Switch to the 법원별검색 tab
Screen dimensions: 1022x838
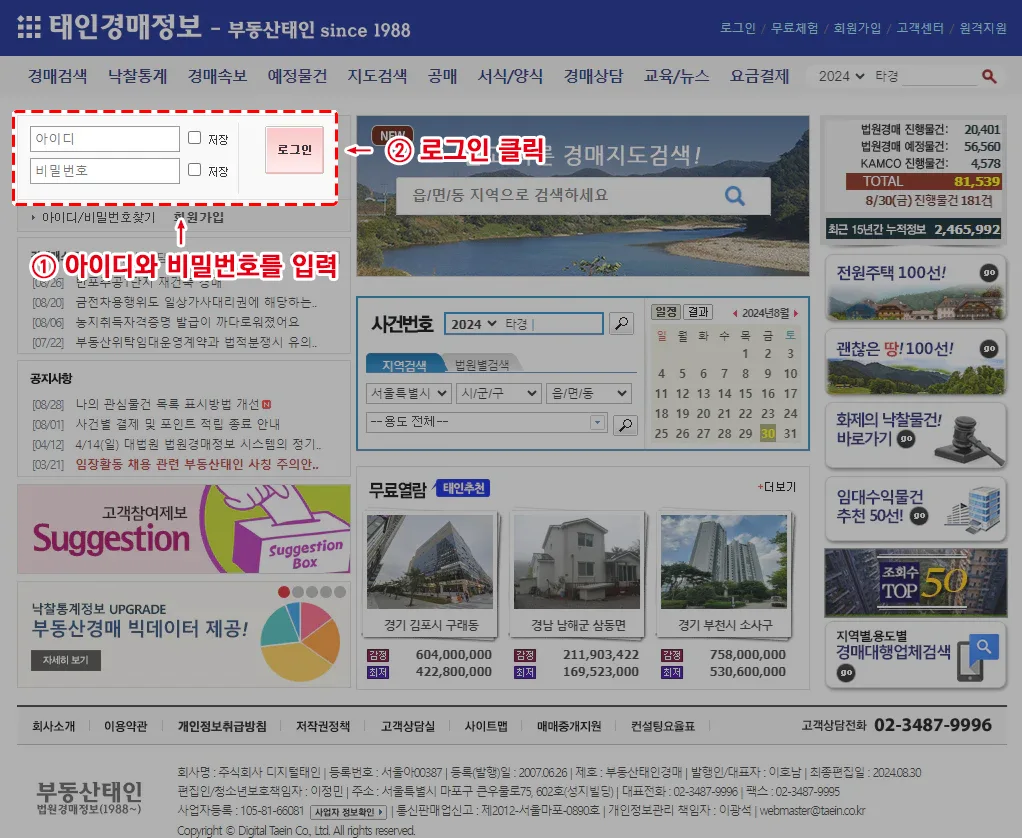click(x=482, y=364)
